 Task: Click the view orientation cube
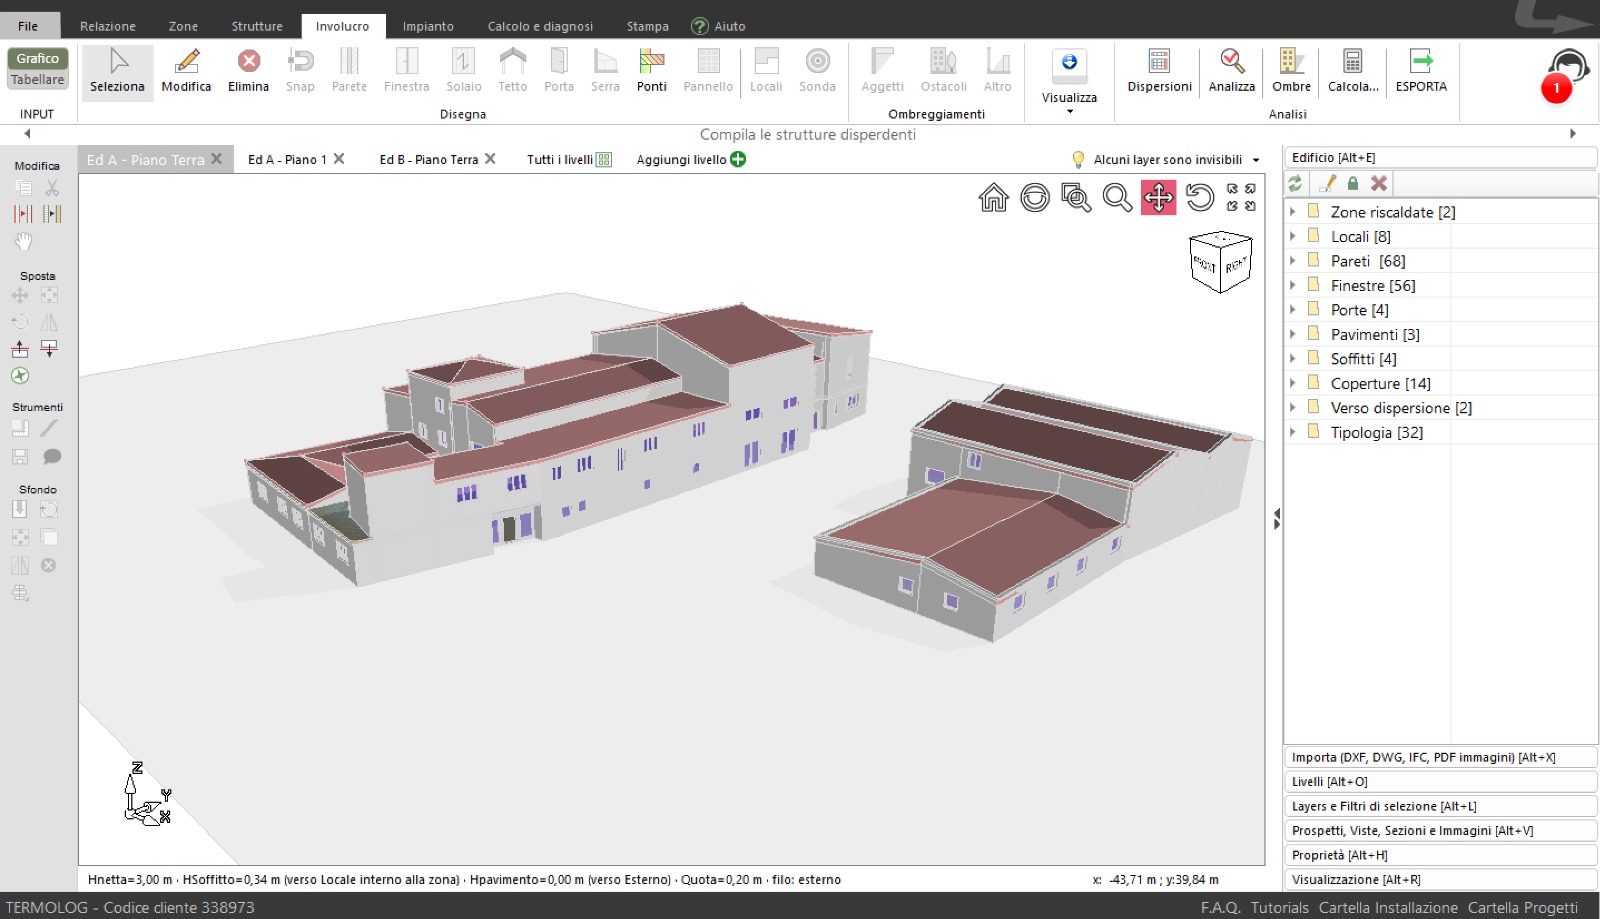[1220, 261]
